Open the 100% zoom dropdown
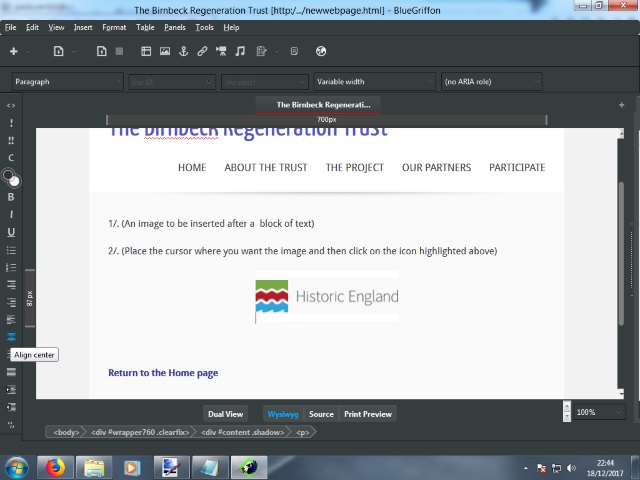Viewport: 640px width, 480px height. tap(599, 412)
